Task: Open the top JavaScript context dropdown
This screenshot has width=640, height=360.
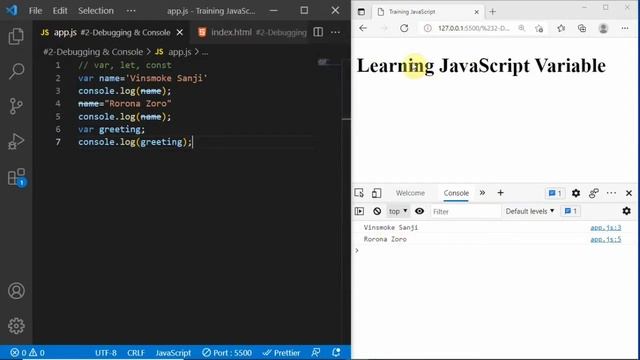Action: pyautogui.click(x=398, y=211)
